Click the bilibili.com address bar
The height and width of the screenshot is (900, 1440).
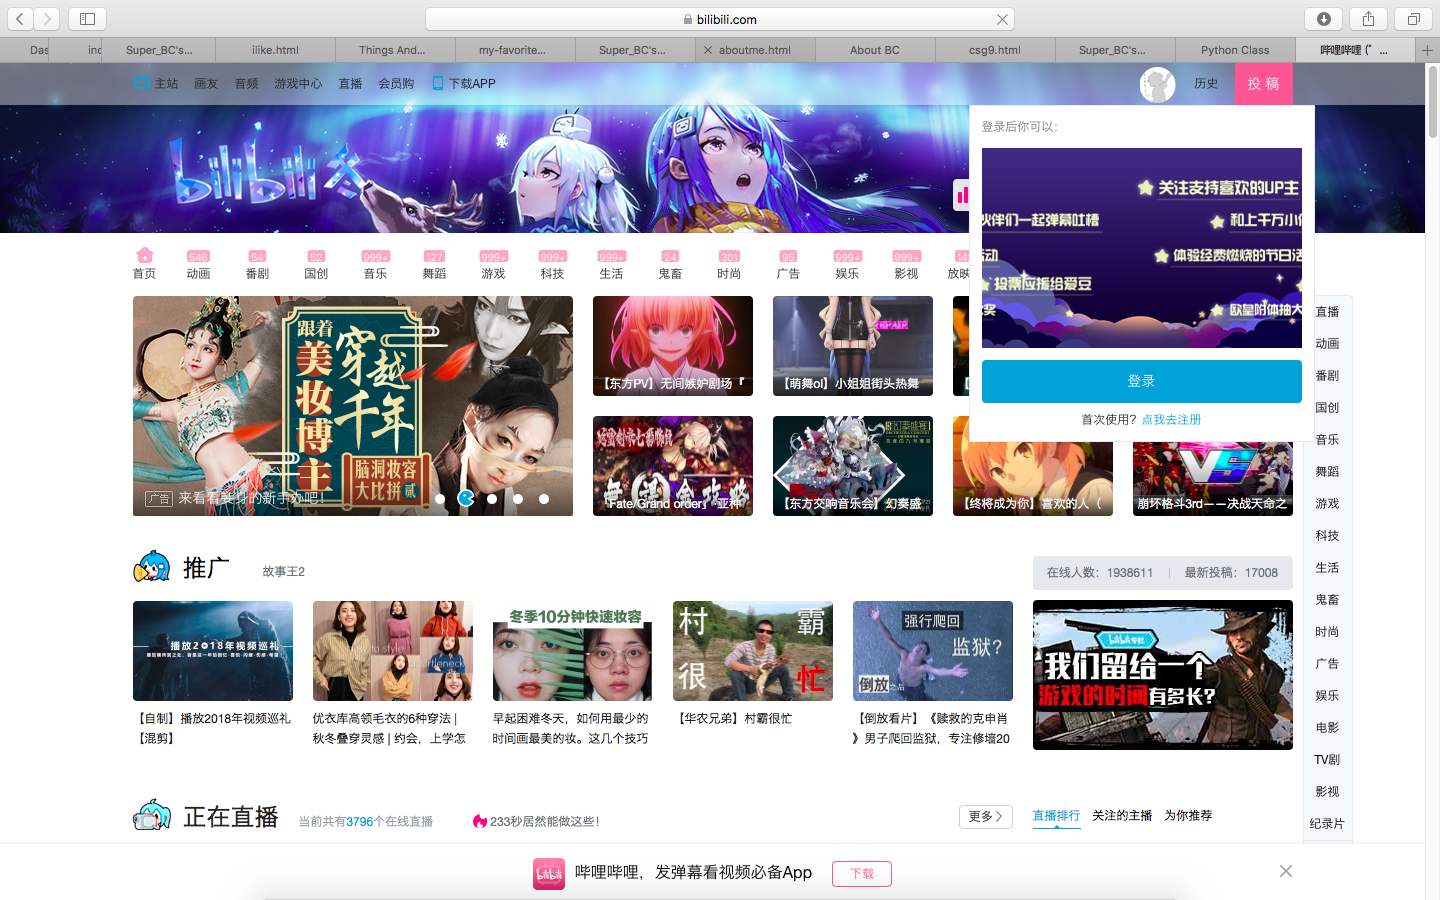pos(719,19)
